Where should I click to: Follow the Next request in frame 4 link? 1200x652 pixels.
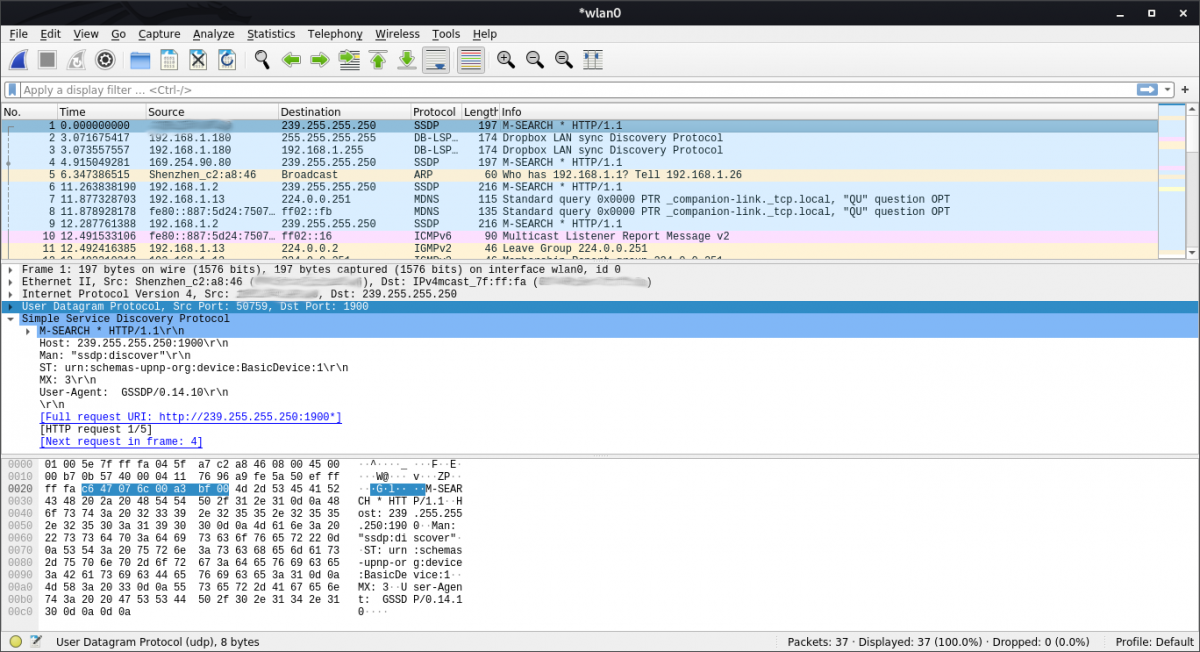coord(120,441)
